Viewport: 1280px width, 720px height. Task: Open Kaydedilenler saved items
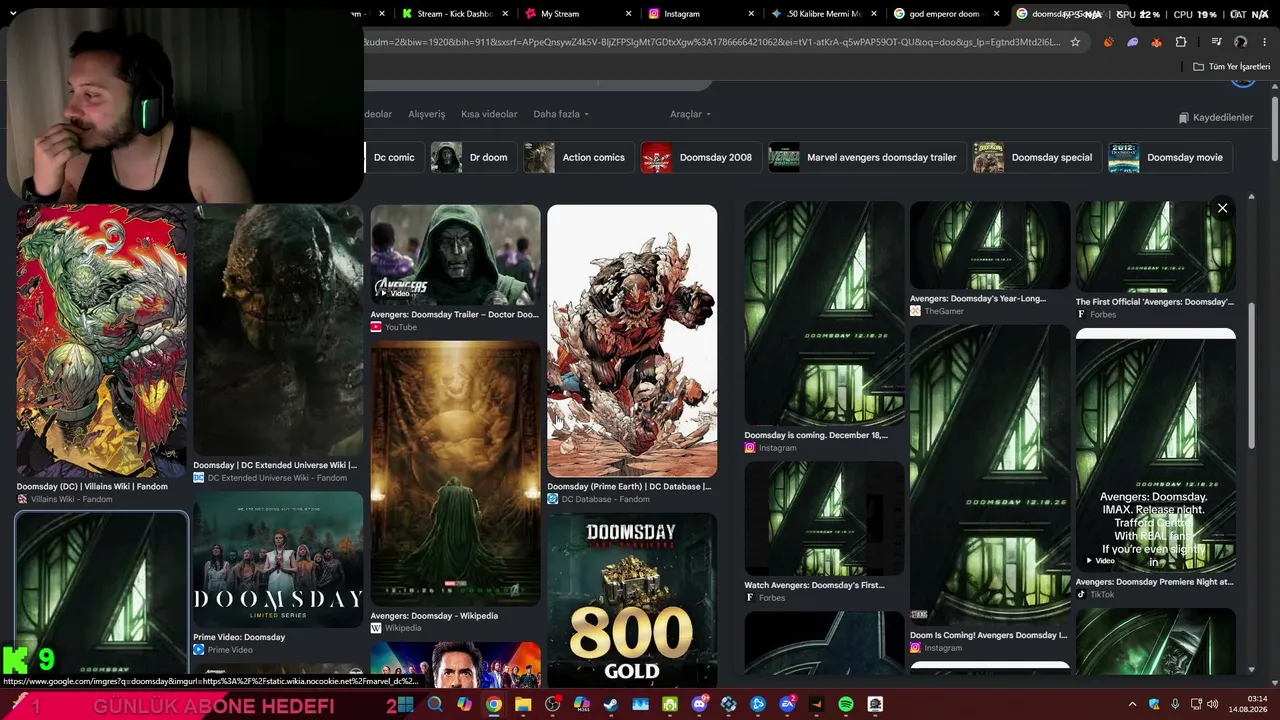pos(1215,117)
